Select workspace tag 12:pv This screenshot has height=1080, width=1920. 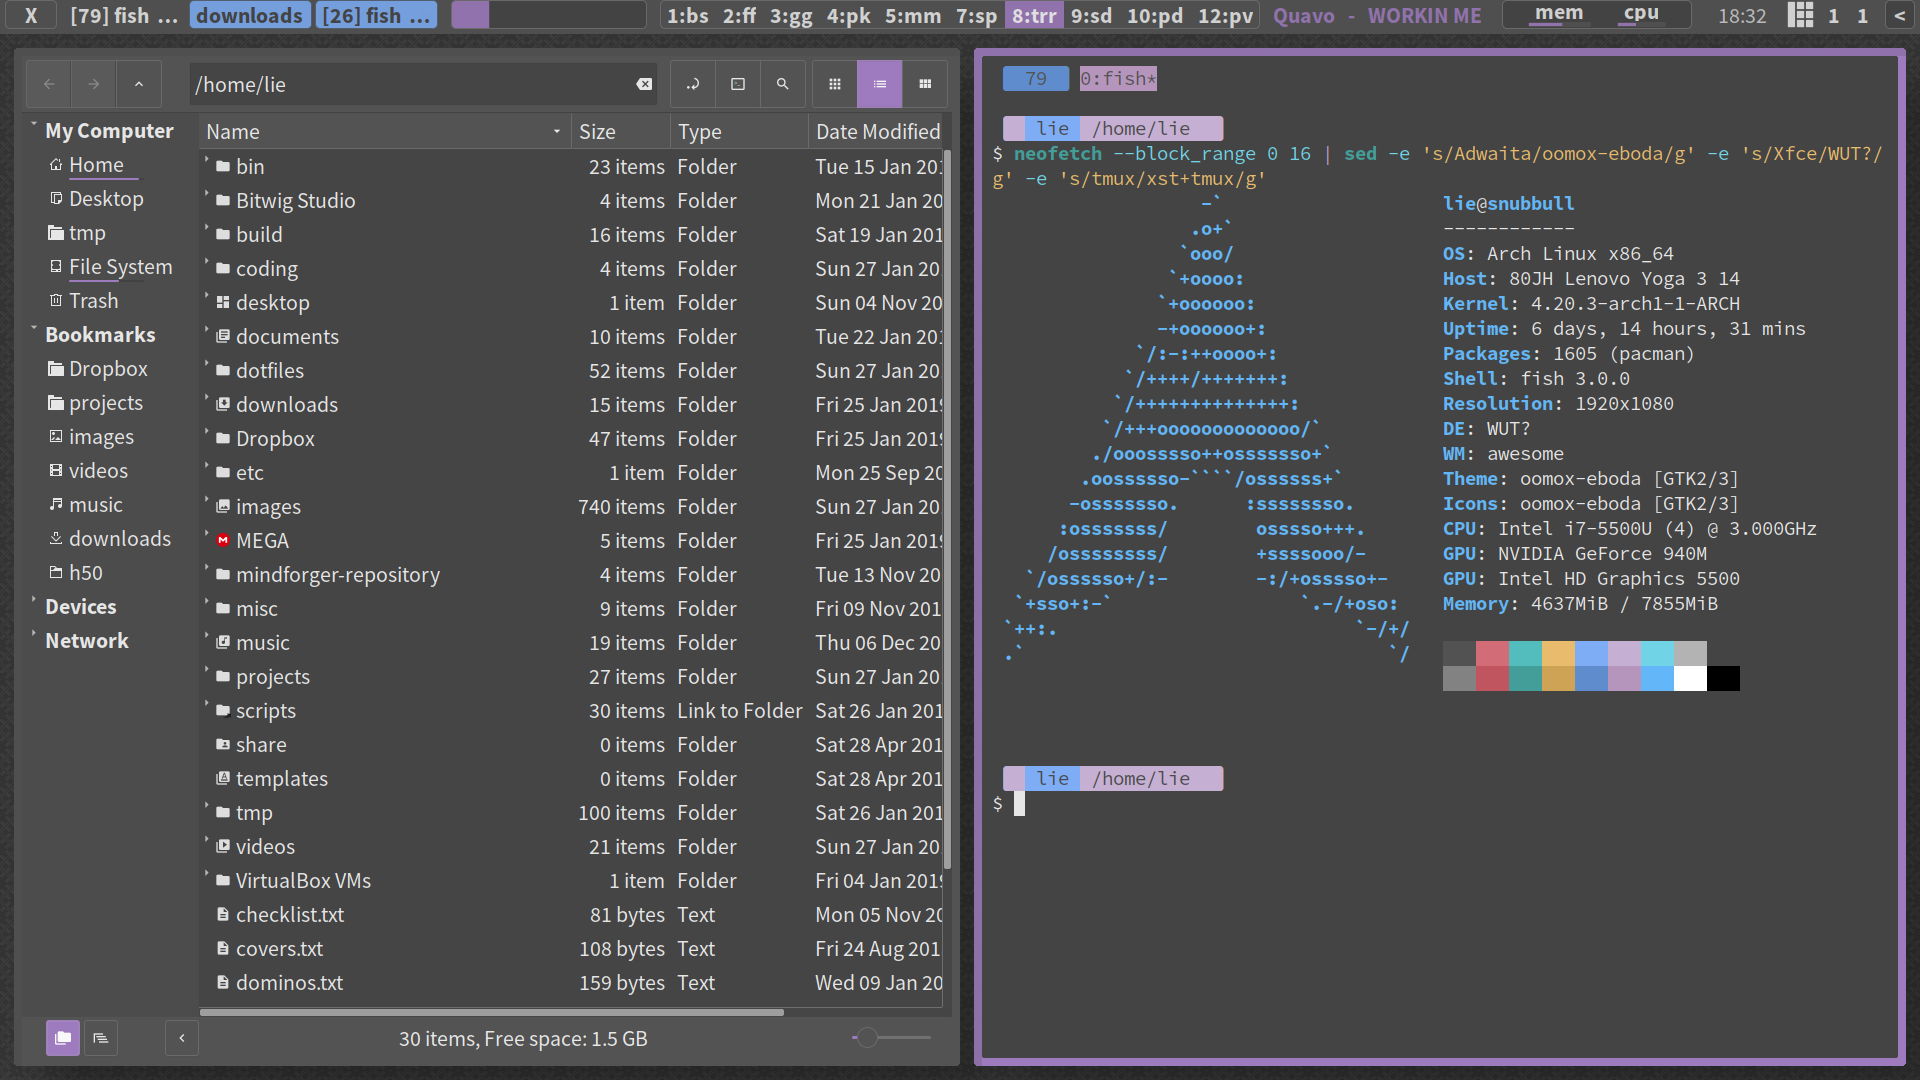(1226, 15)
